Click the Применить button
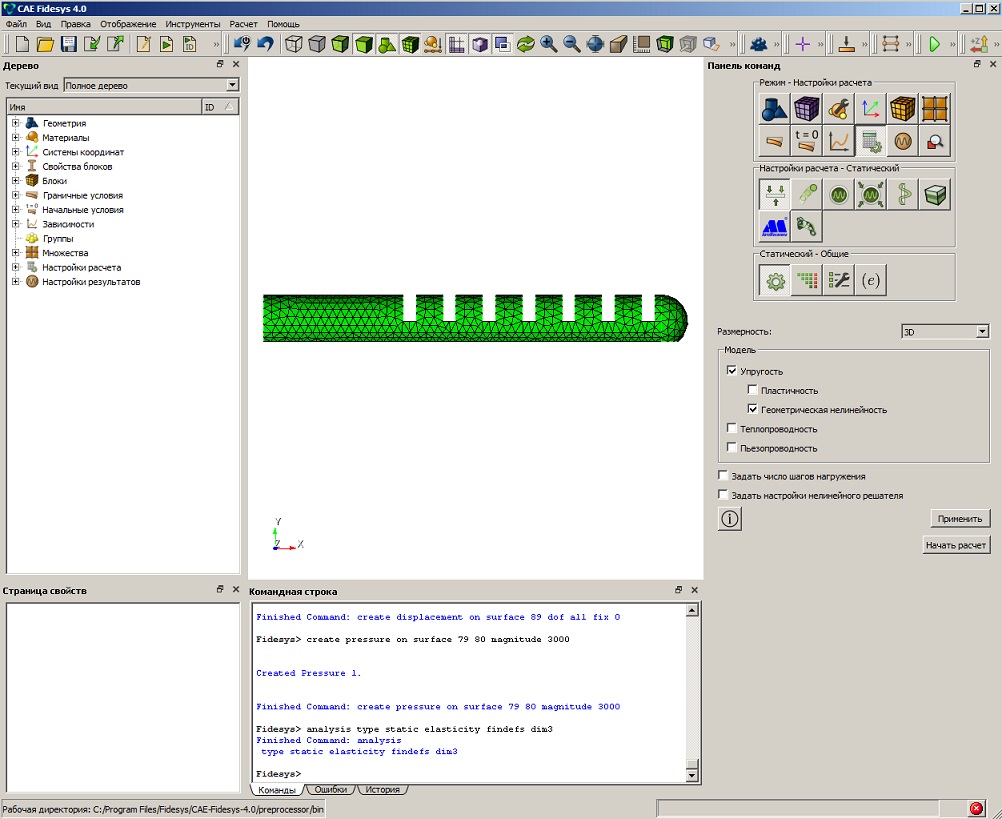Viewport: 1002px width, 819px height. [x=960, y=518]
